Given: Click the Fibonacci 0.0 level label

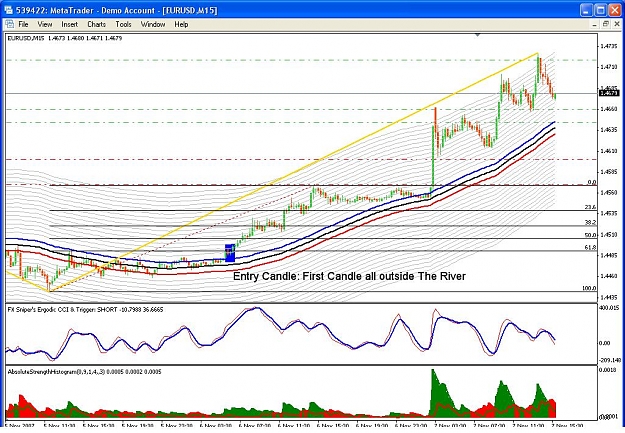Looking at the screenshot, I should (x=592, y=182).
